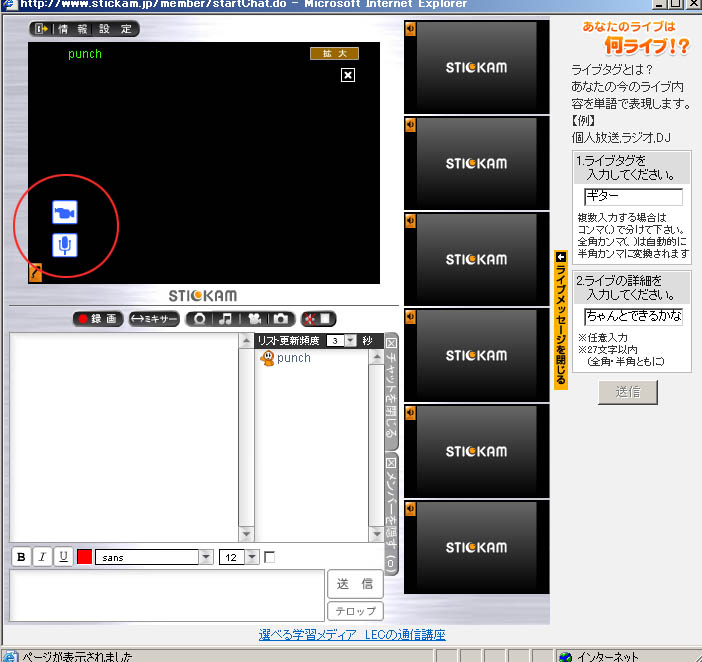This screenshot has width=702, height=662.
Task: Click the member list scroll-down arrow
Action: 377,534
